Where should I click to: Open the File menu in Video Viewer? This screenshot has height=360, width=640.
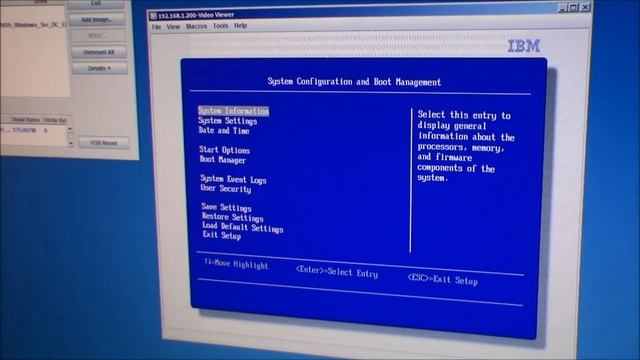tap(156, 27)
